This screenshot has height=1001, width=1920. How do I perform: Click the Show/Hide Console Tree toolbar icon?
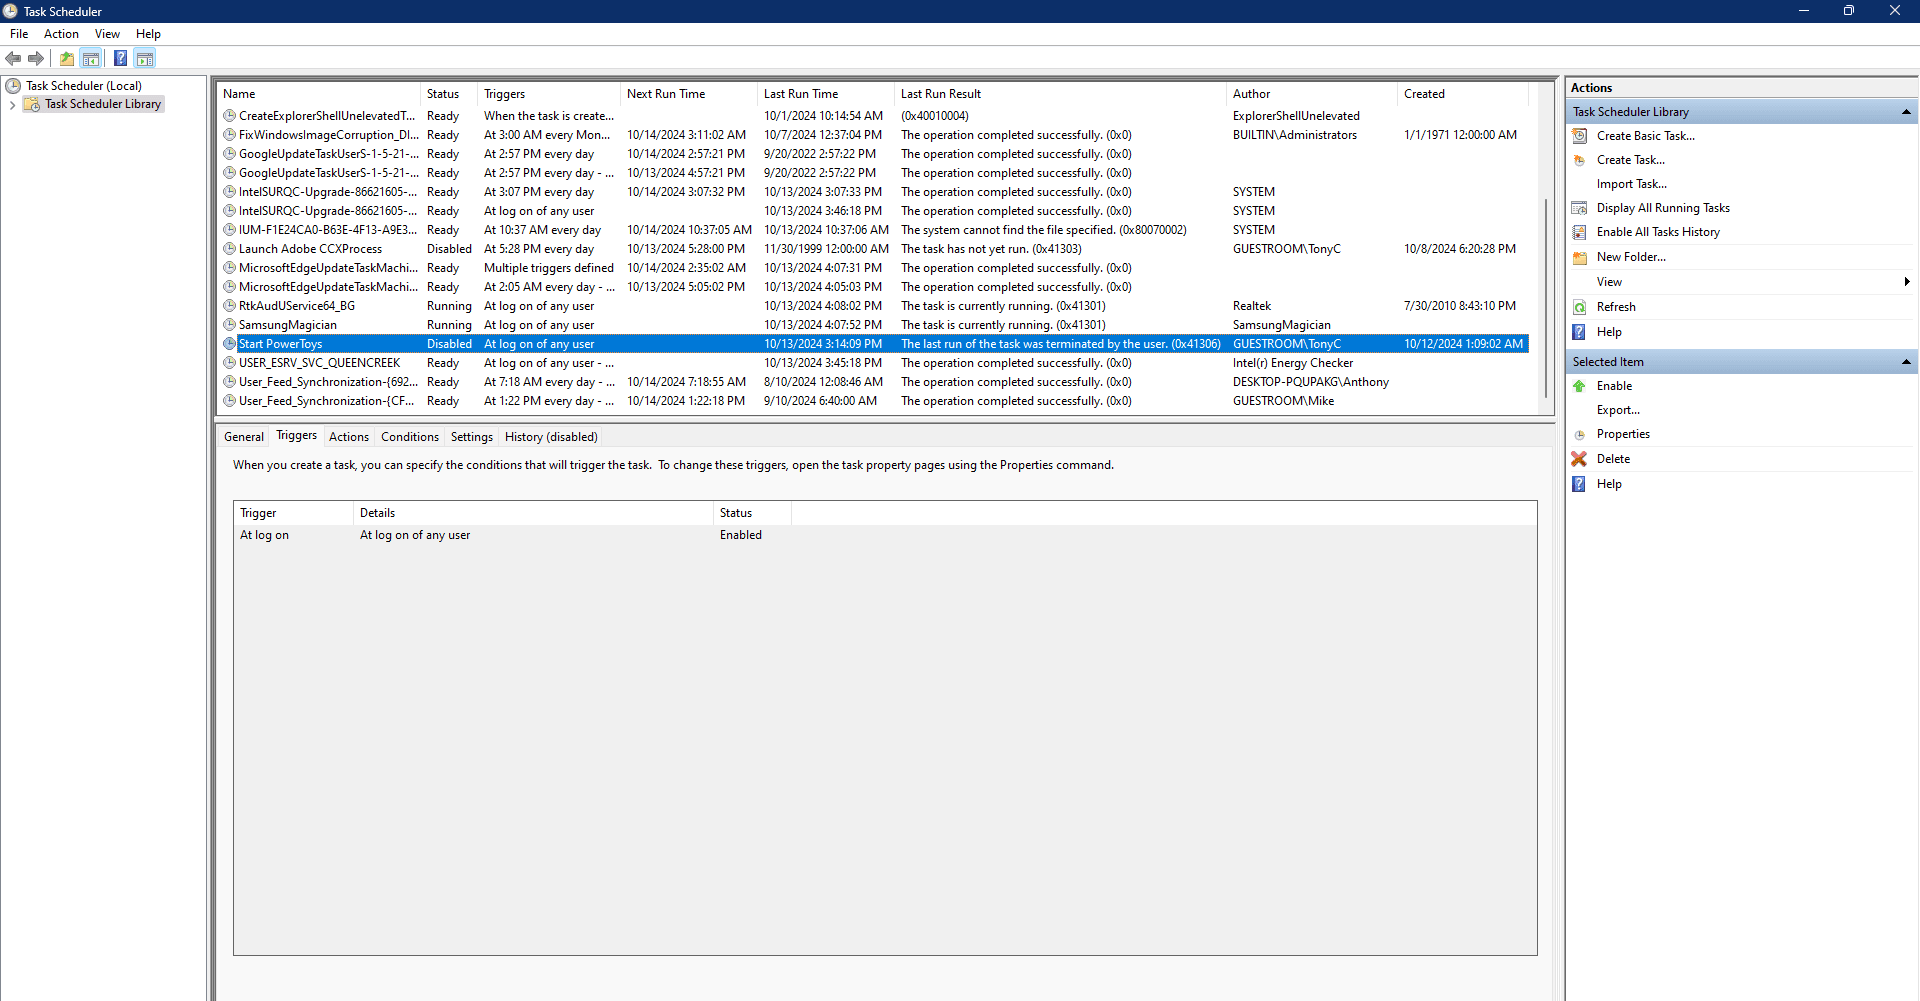[x=91, y=58]
